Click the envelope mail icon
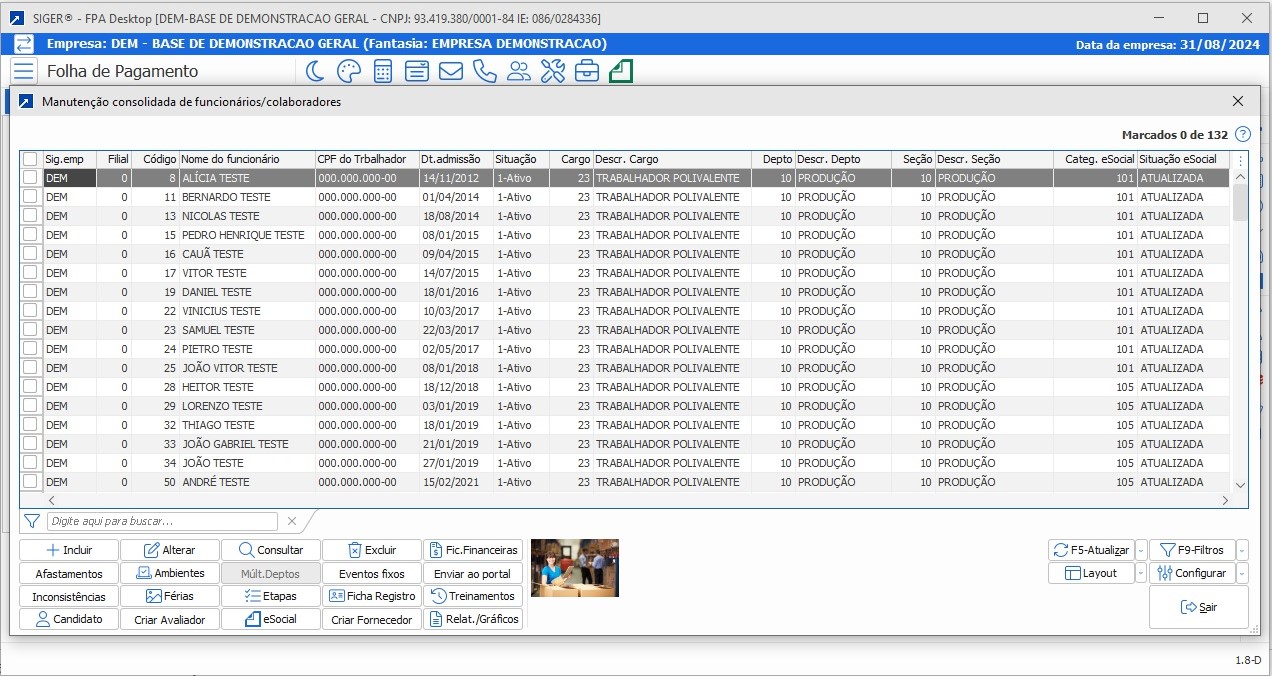The height and width of the screenshot is (677, 1272). (x=450, y=71)
